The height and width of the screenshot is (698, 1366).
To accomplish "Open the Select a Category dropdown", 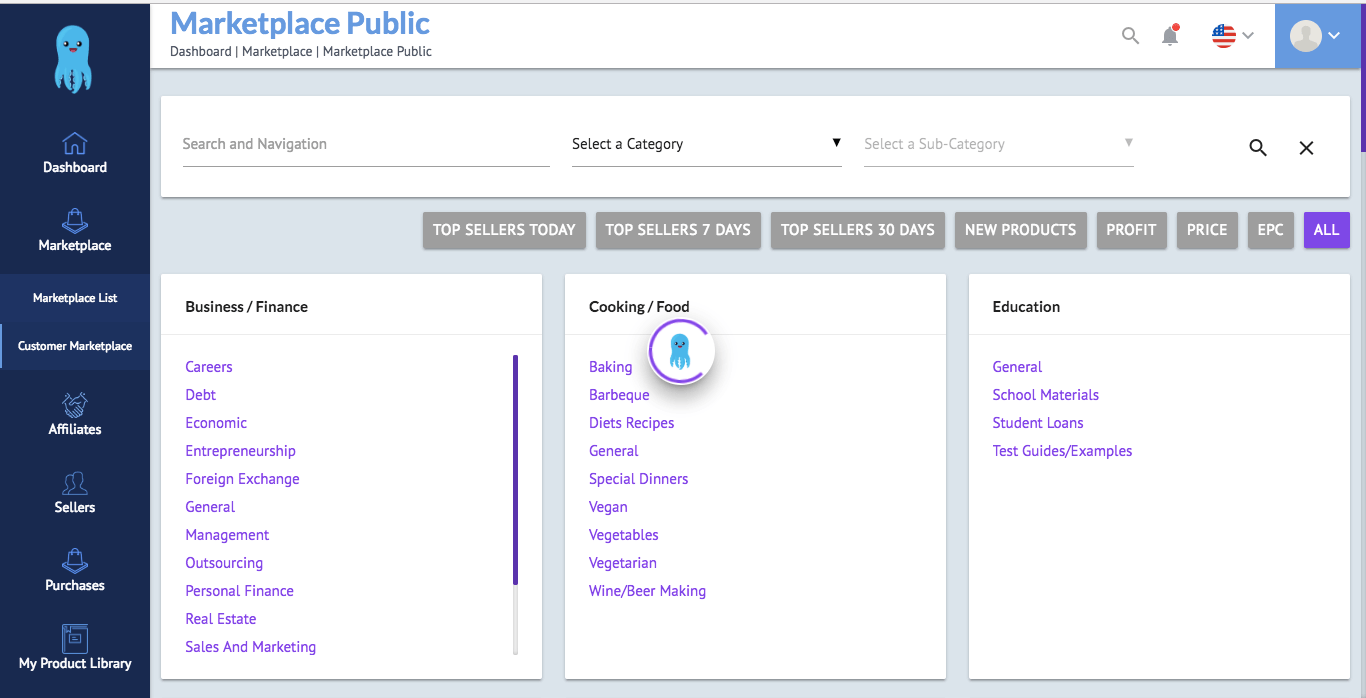I will (707, 144).
